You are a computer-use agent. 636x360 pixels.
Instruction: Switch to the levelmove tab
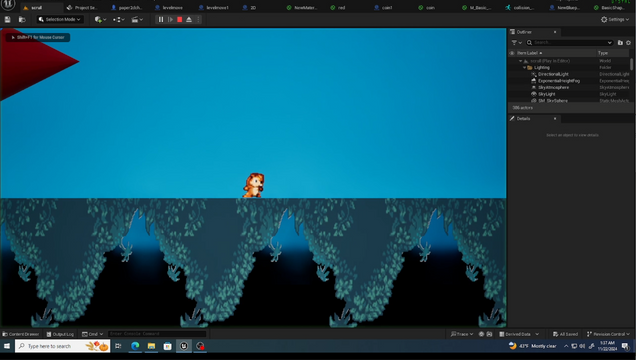coord(170,8)
